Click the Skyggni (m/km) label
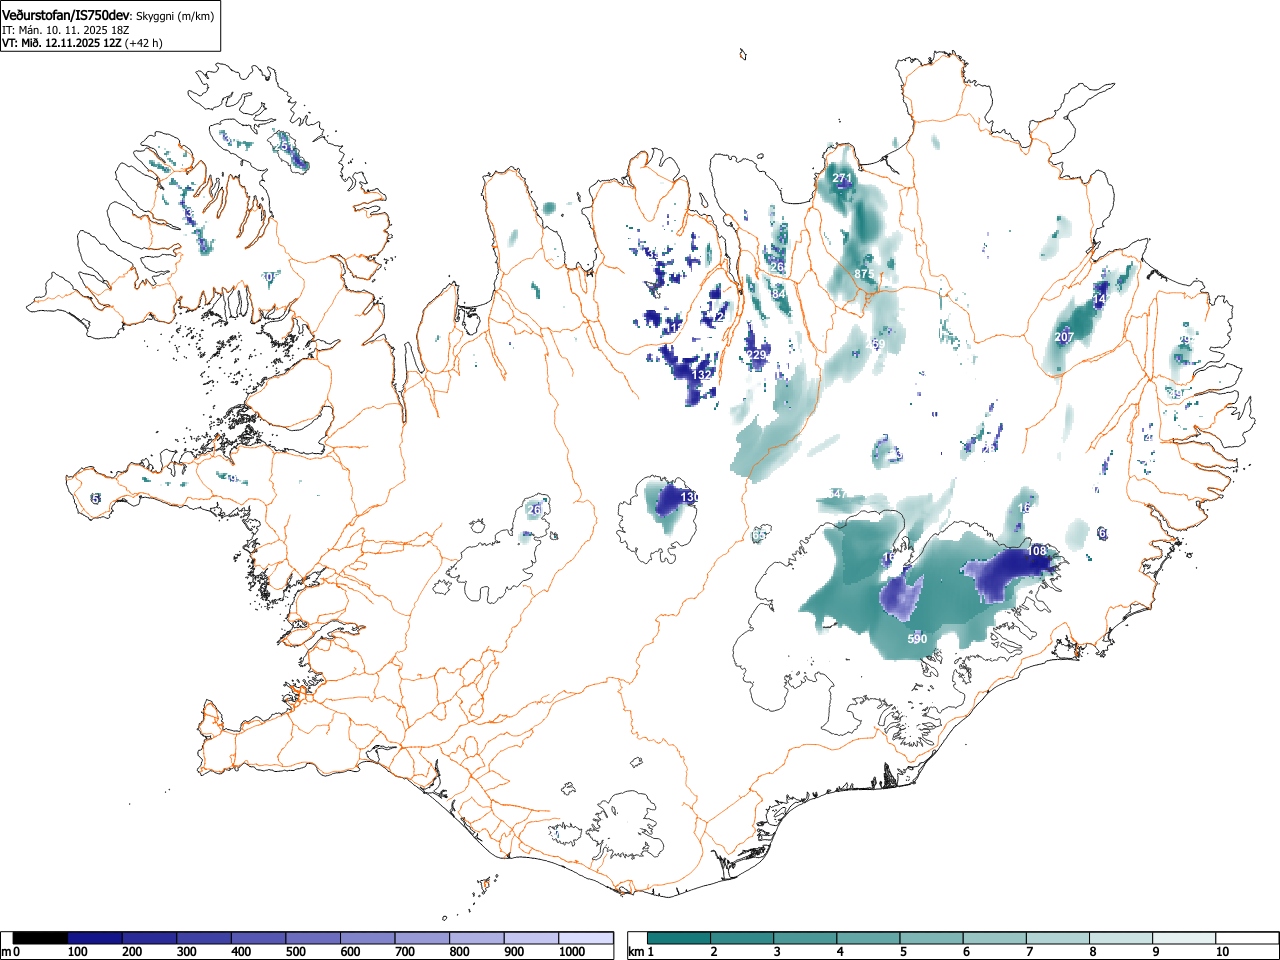This screenshot has height=960, width=1280. pos(174,16)
